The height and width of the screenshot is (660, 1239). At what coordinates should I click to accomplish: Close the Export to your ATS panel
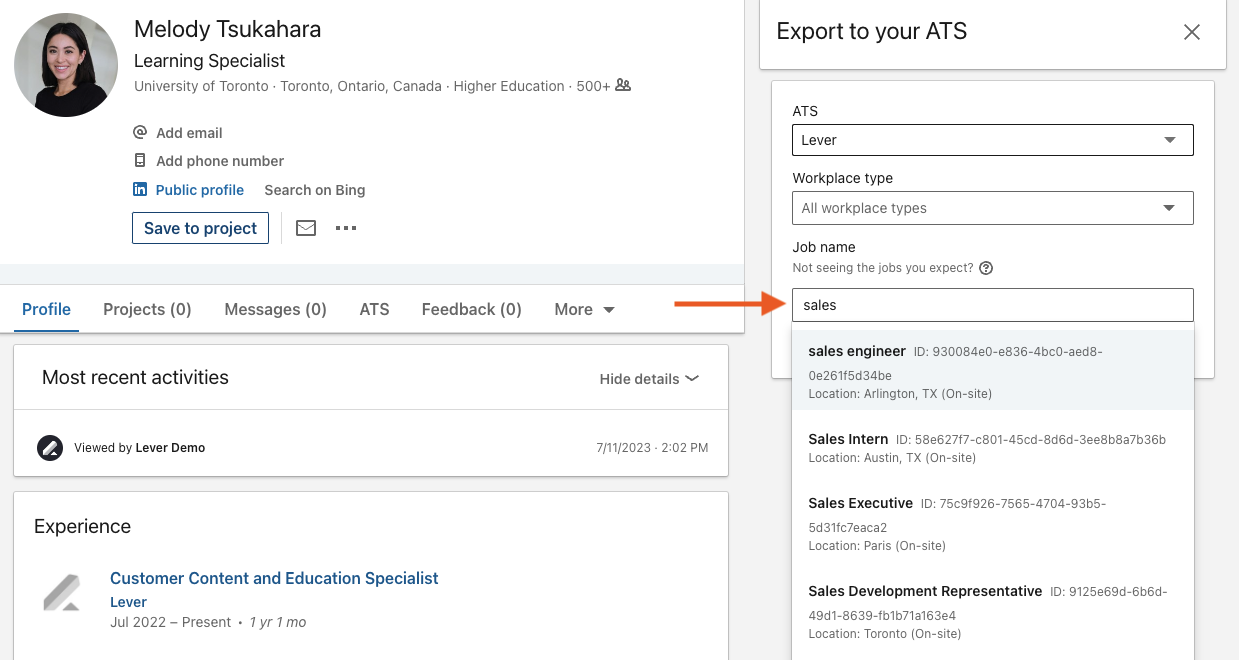1192,32
